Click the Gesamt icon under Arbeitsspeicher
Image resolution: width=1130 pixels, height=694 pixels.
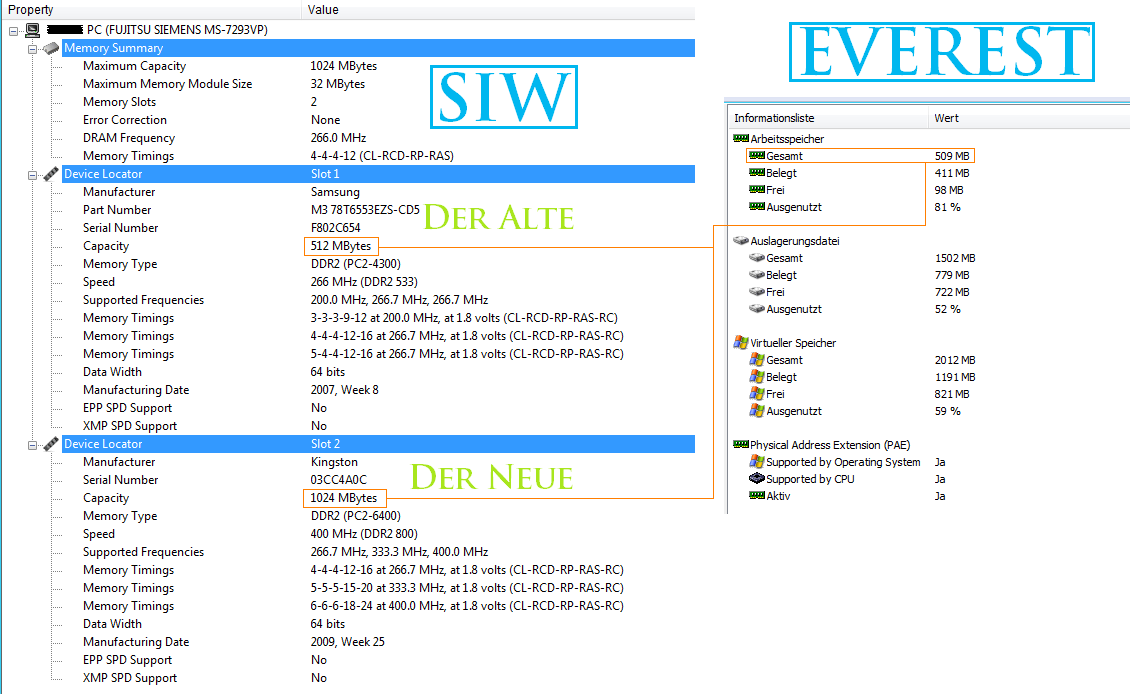tap(757, 156)
